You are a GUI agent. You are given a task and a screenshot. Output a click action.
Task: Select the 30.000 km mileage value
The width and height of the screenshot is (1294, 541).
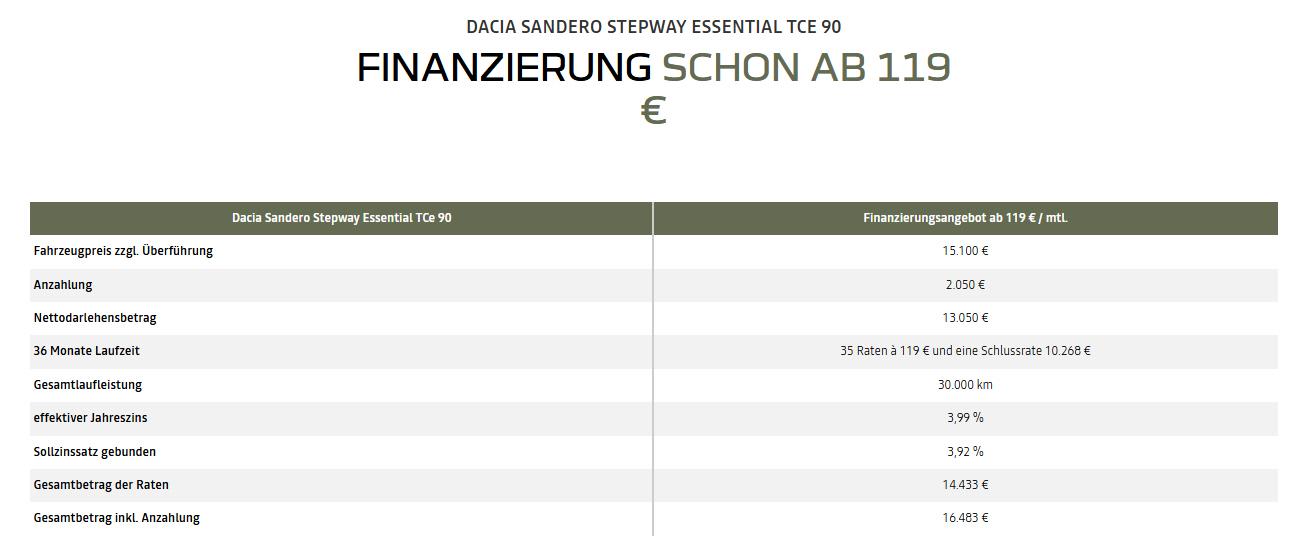965,384
